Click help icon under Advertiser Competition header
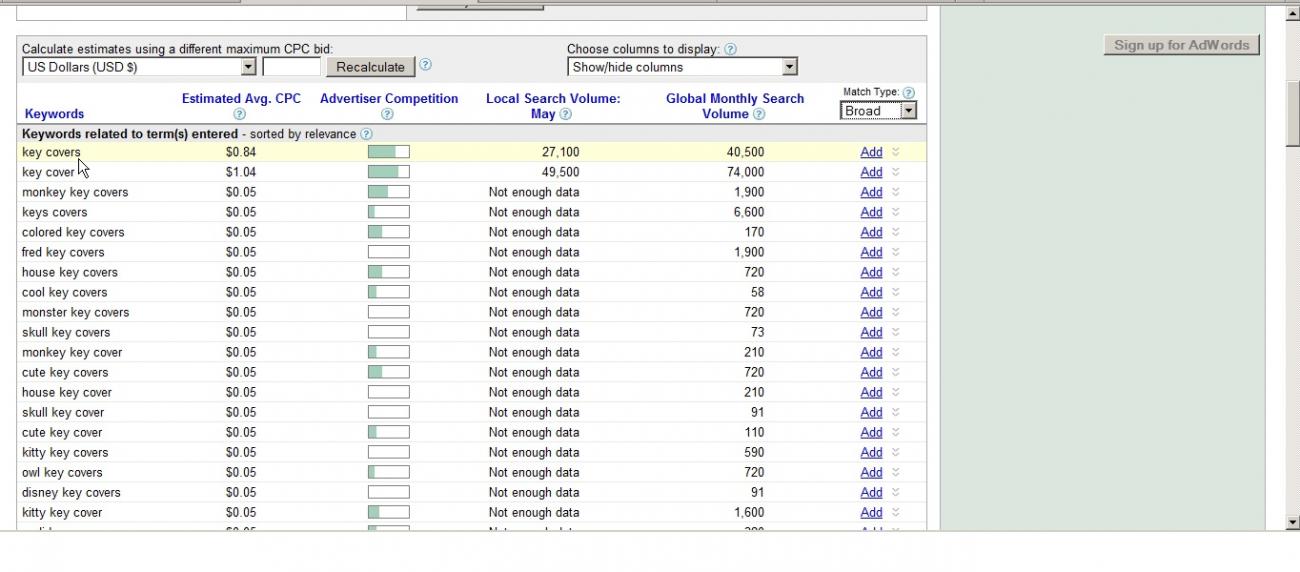 (x=387, y=115)
